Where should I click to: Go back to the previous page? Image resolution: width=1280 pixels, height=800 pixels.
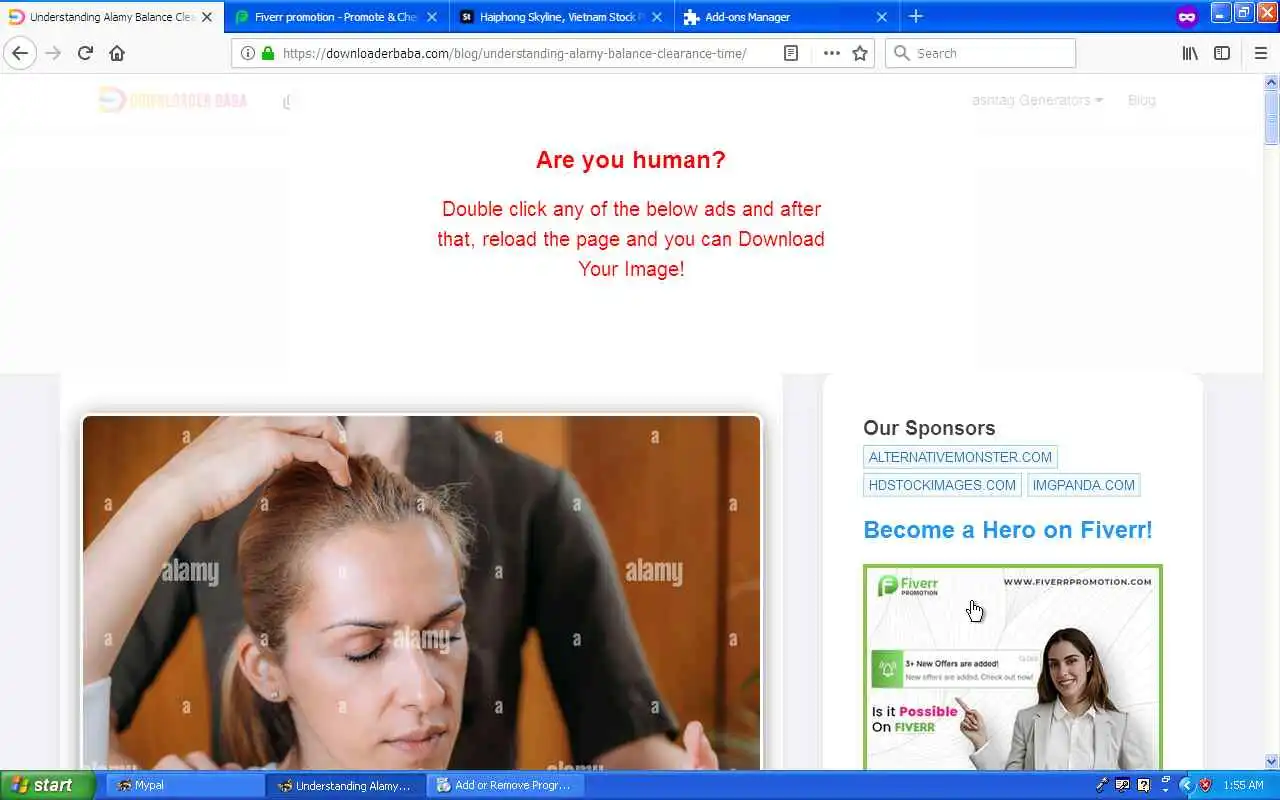coord(20,53)
